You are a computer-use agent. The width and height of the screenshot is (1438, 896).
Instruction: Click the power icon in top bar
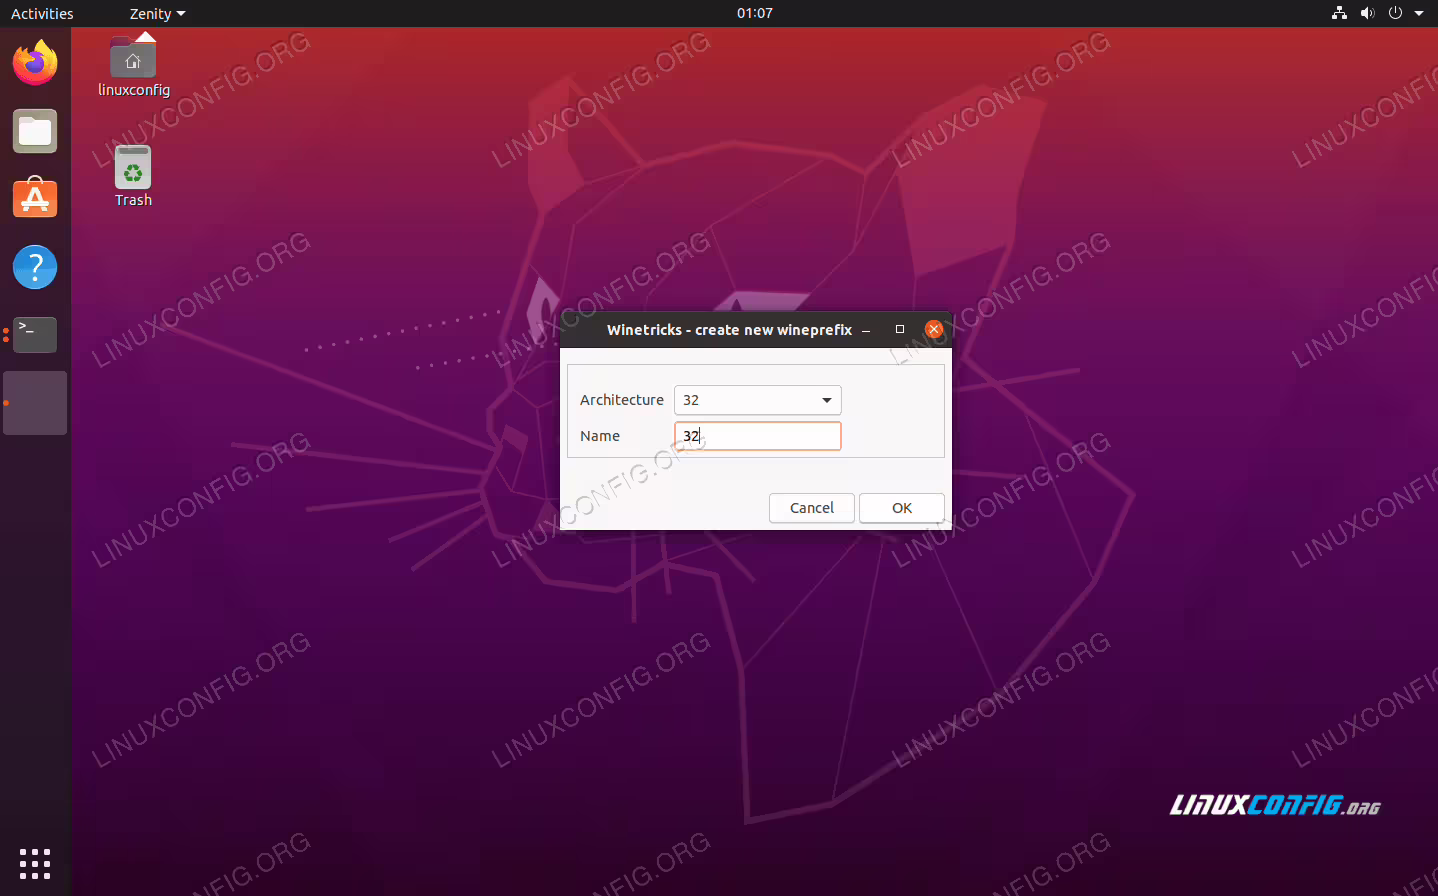[1395, 13]
